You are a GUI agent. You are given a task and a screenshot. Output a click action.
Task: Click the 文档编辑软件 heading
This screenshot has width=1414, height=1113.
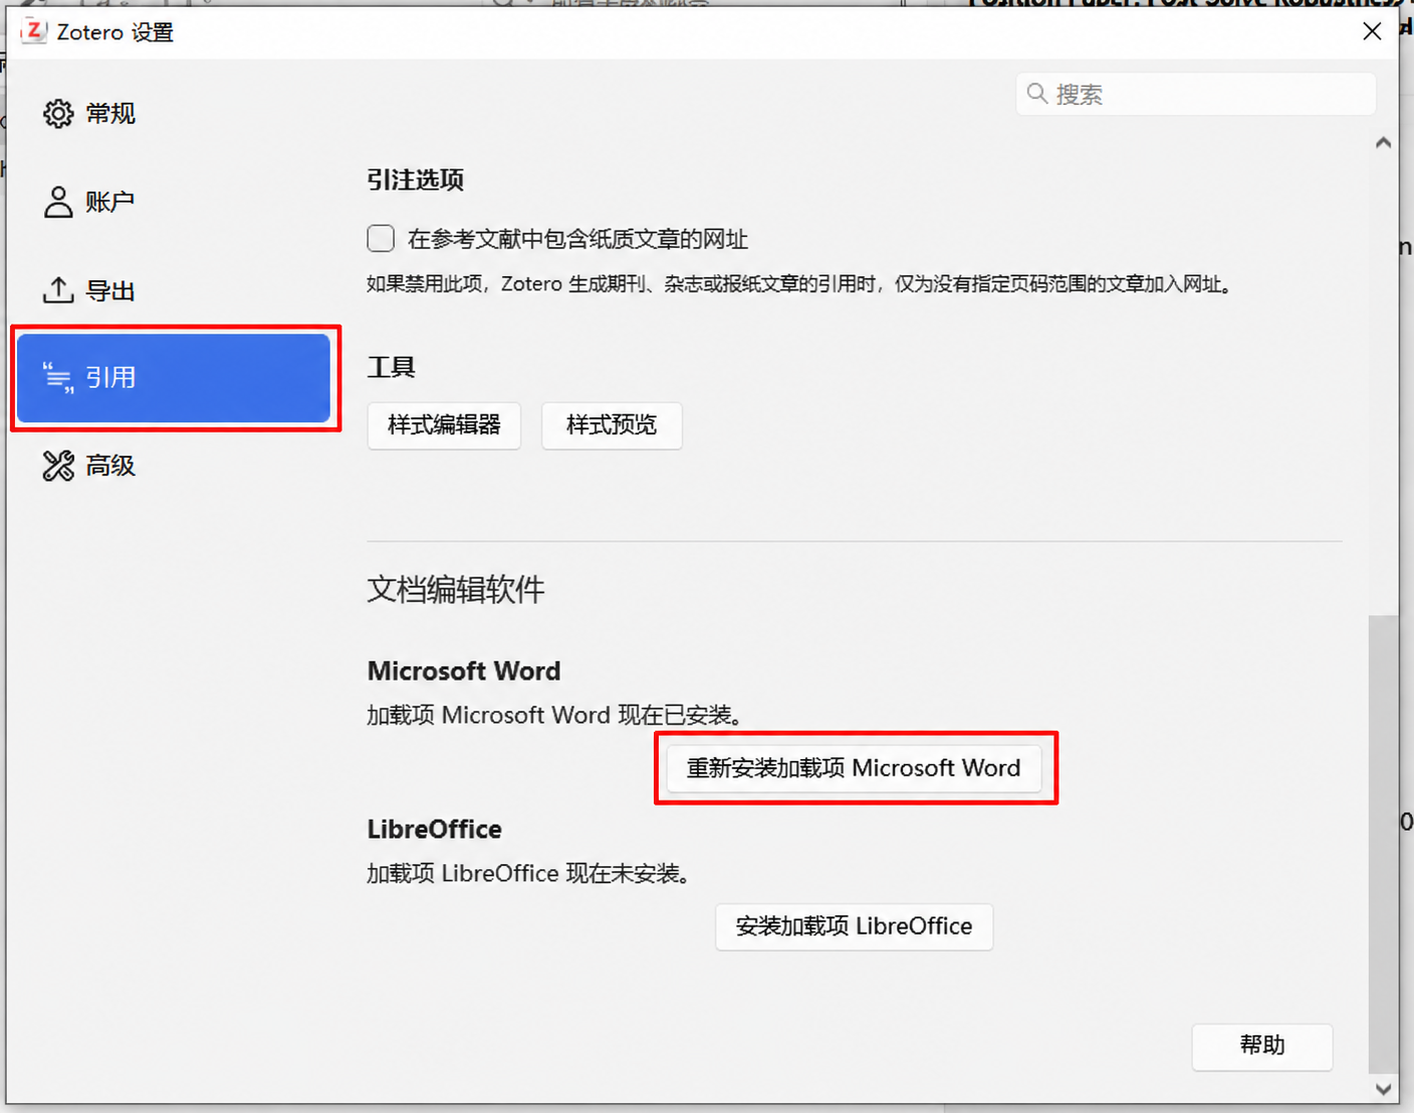coord(455,590)
